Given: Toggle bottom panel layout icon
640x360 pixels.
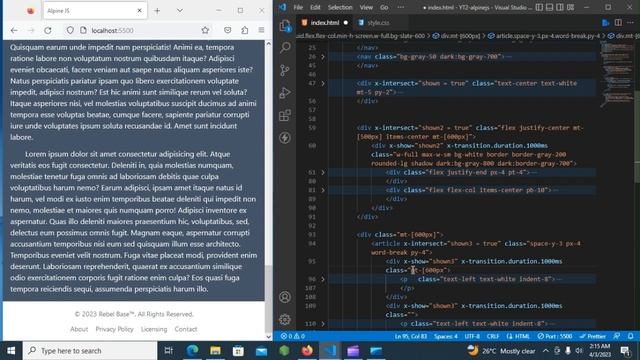Looking at the screenshot, I should [x=550, y=7].
